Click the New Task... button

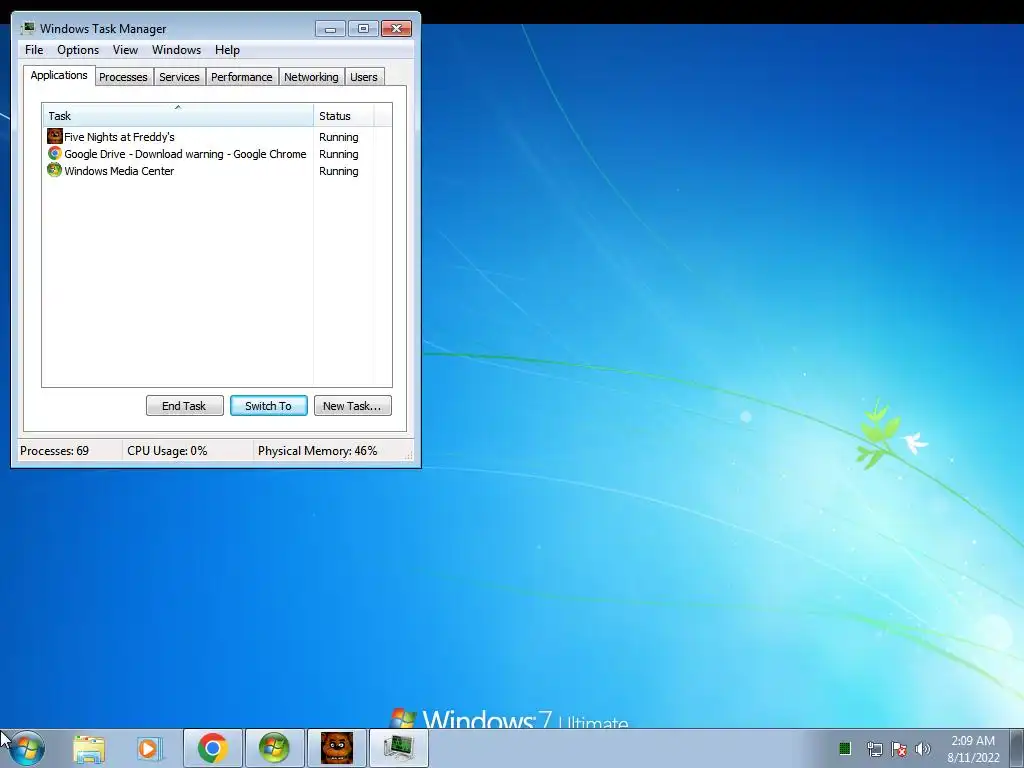pyautogui.click(x=353, y=406)
